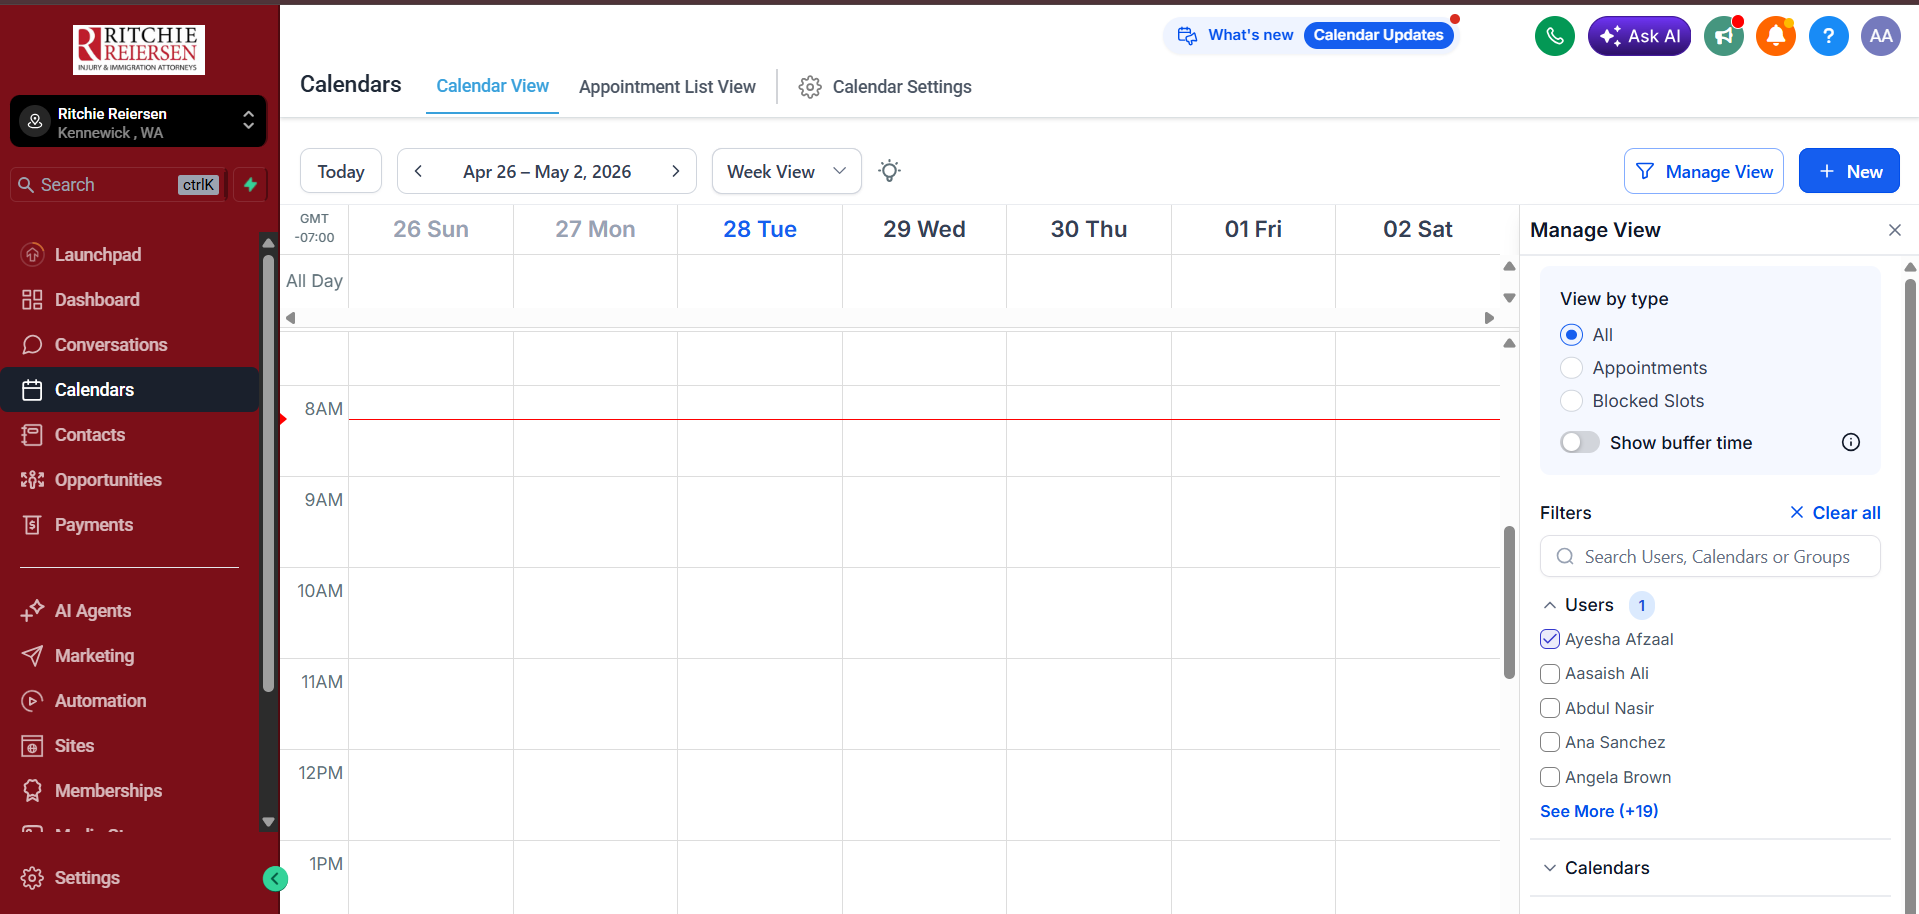Switch to Appointment List View tab

point(667,87)
